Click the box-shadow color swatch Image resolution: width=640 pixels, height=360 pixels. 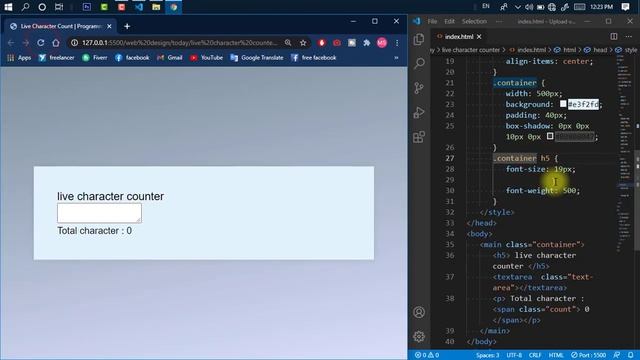pyautogui.click(x=550, y=136)
